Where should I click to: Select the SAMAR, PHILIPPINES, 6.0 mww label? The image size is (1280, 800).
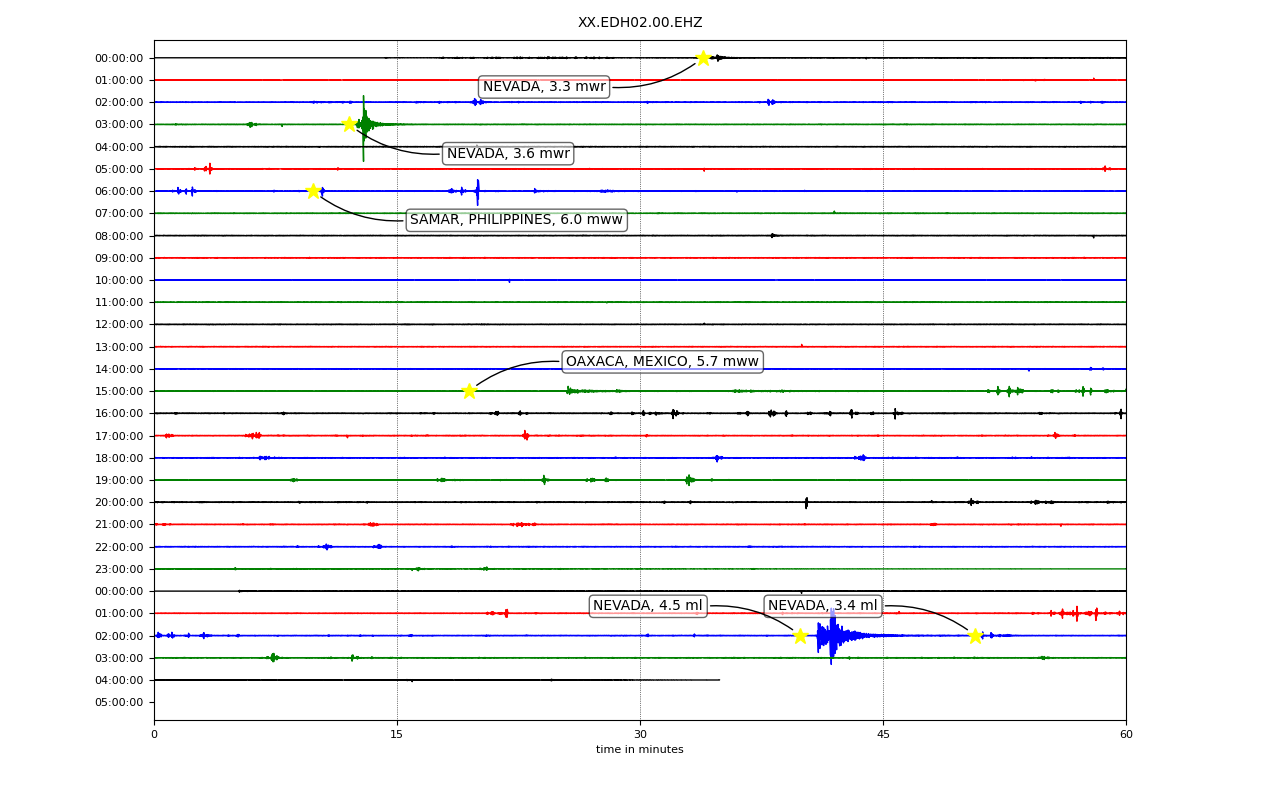coord(516,220)
